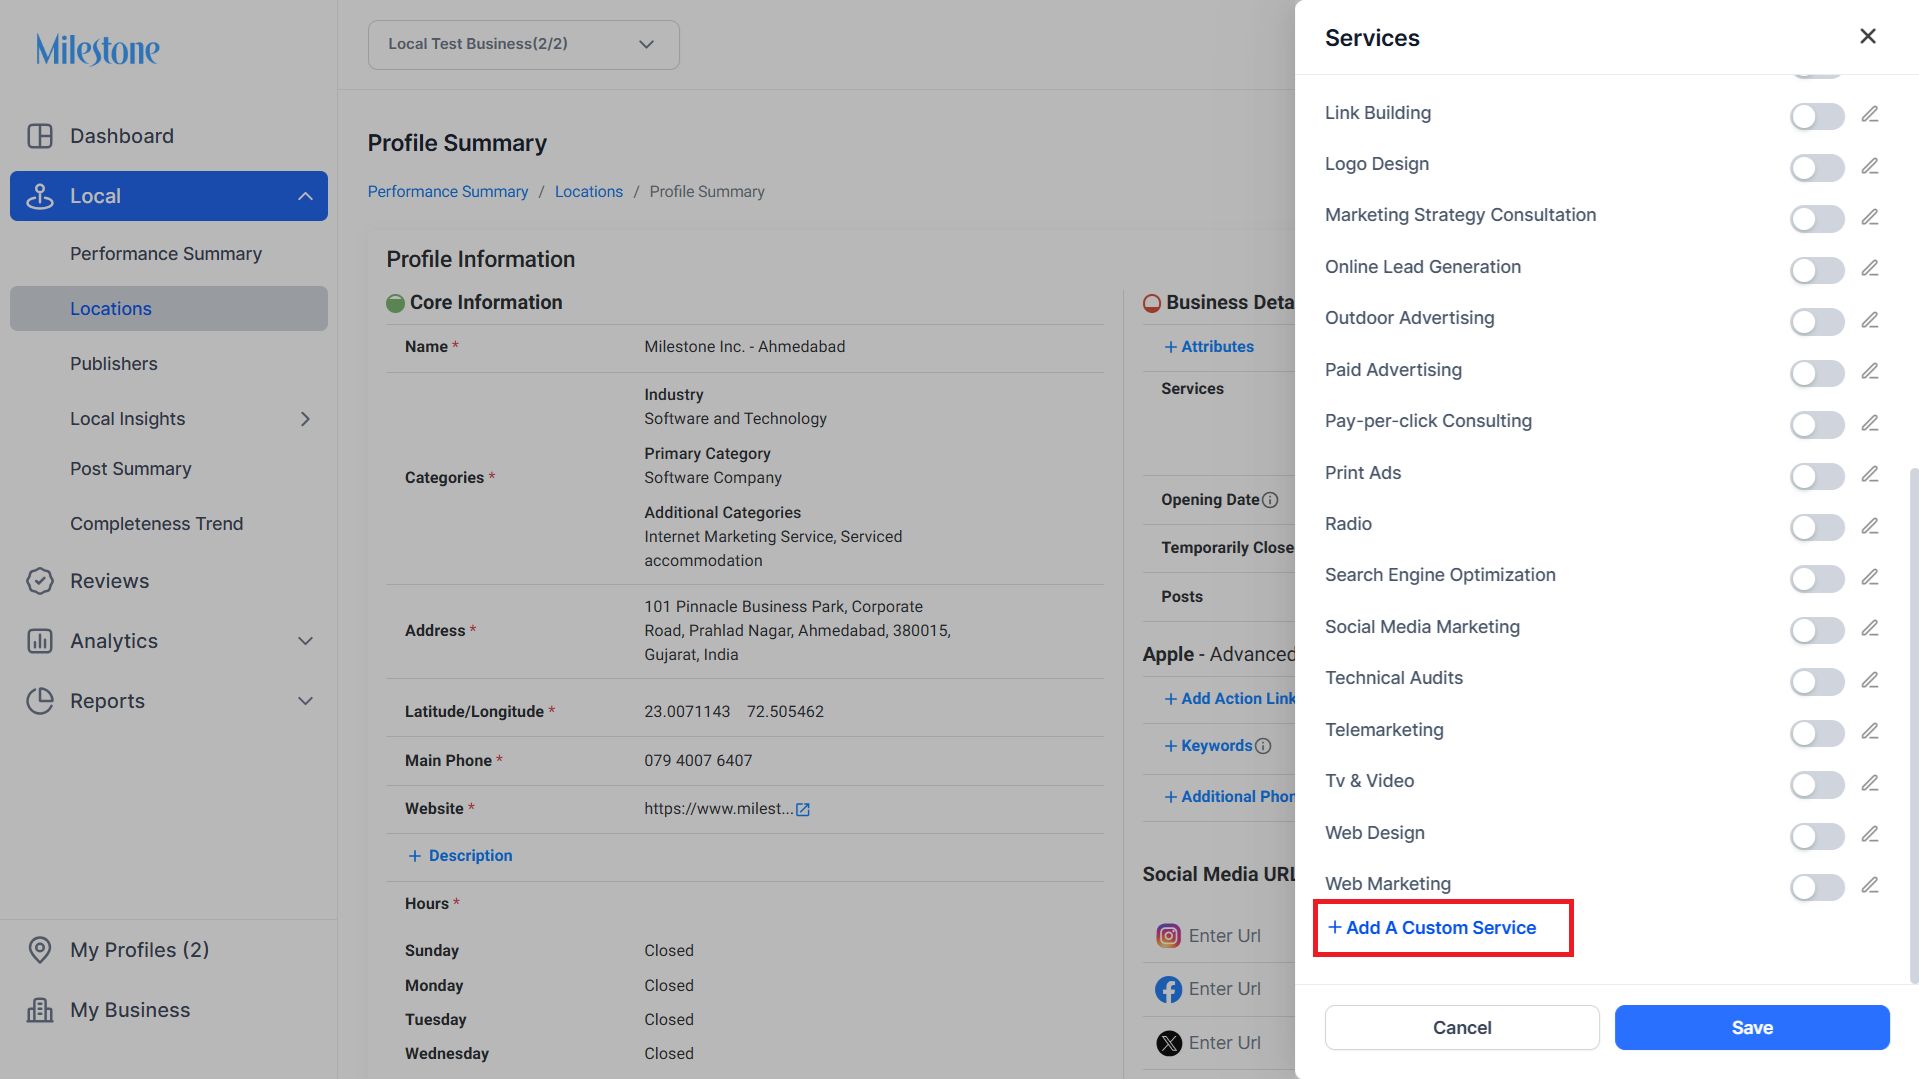Enable the Link Building toggle

[x=1816, y=116]
